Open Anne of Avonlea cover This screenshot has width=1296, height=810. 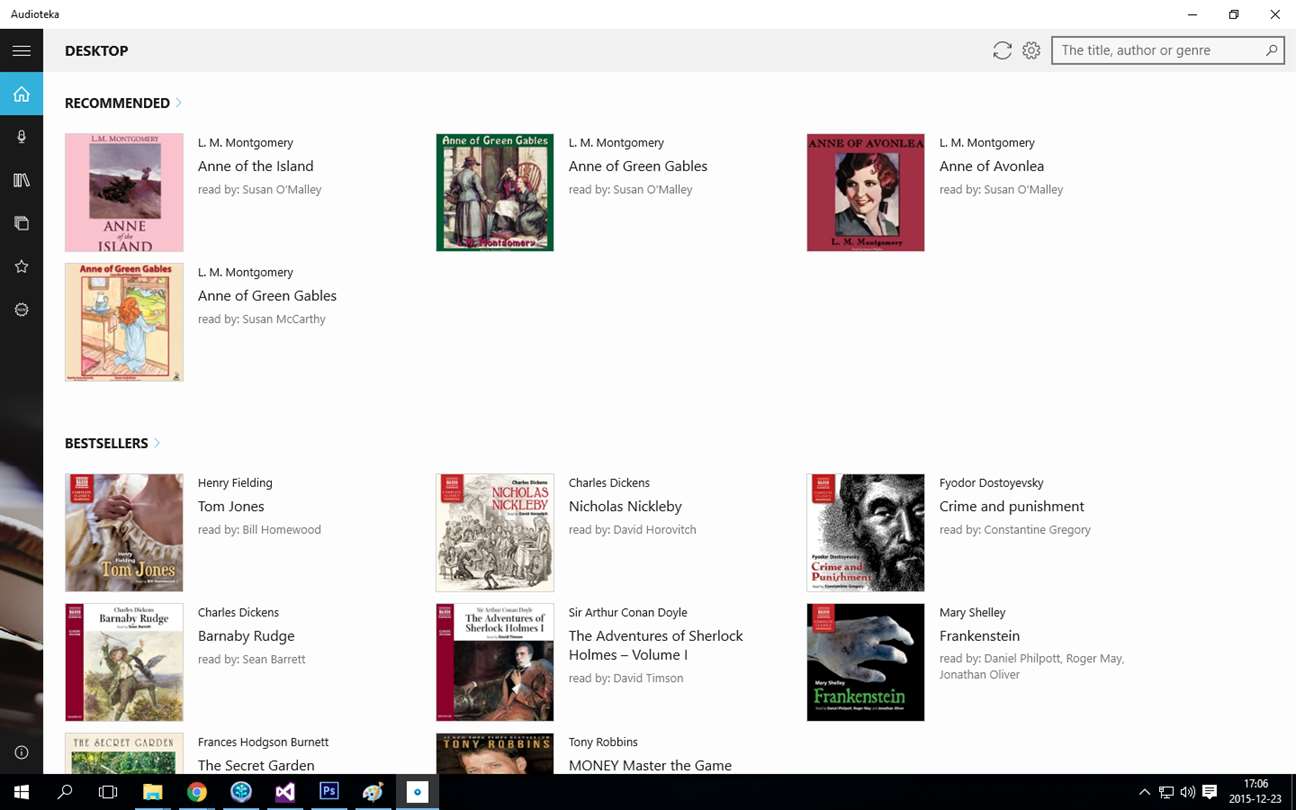pos(866,192)
